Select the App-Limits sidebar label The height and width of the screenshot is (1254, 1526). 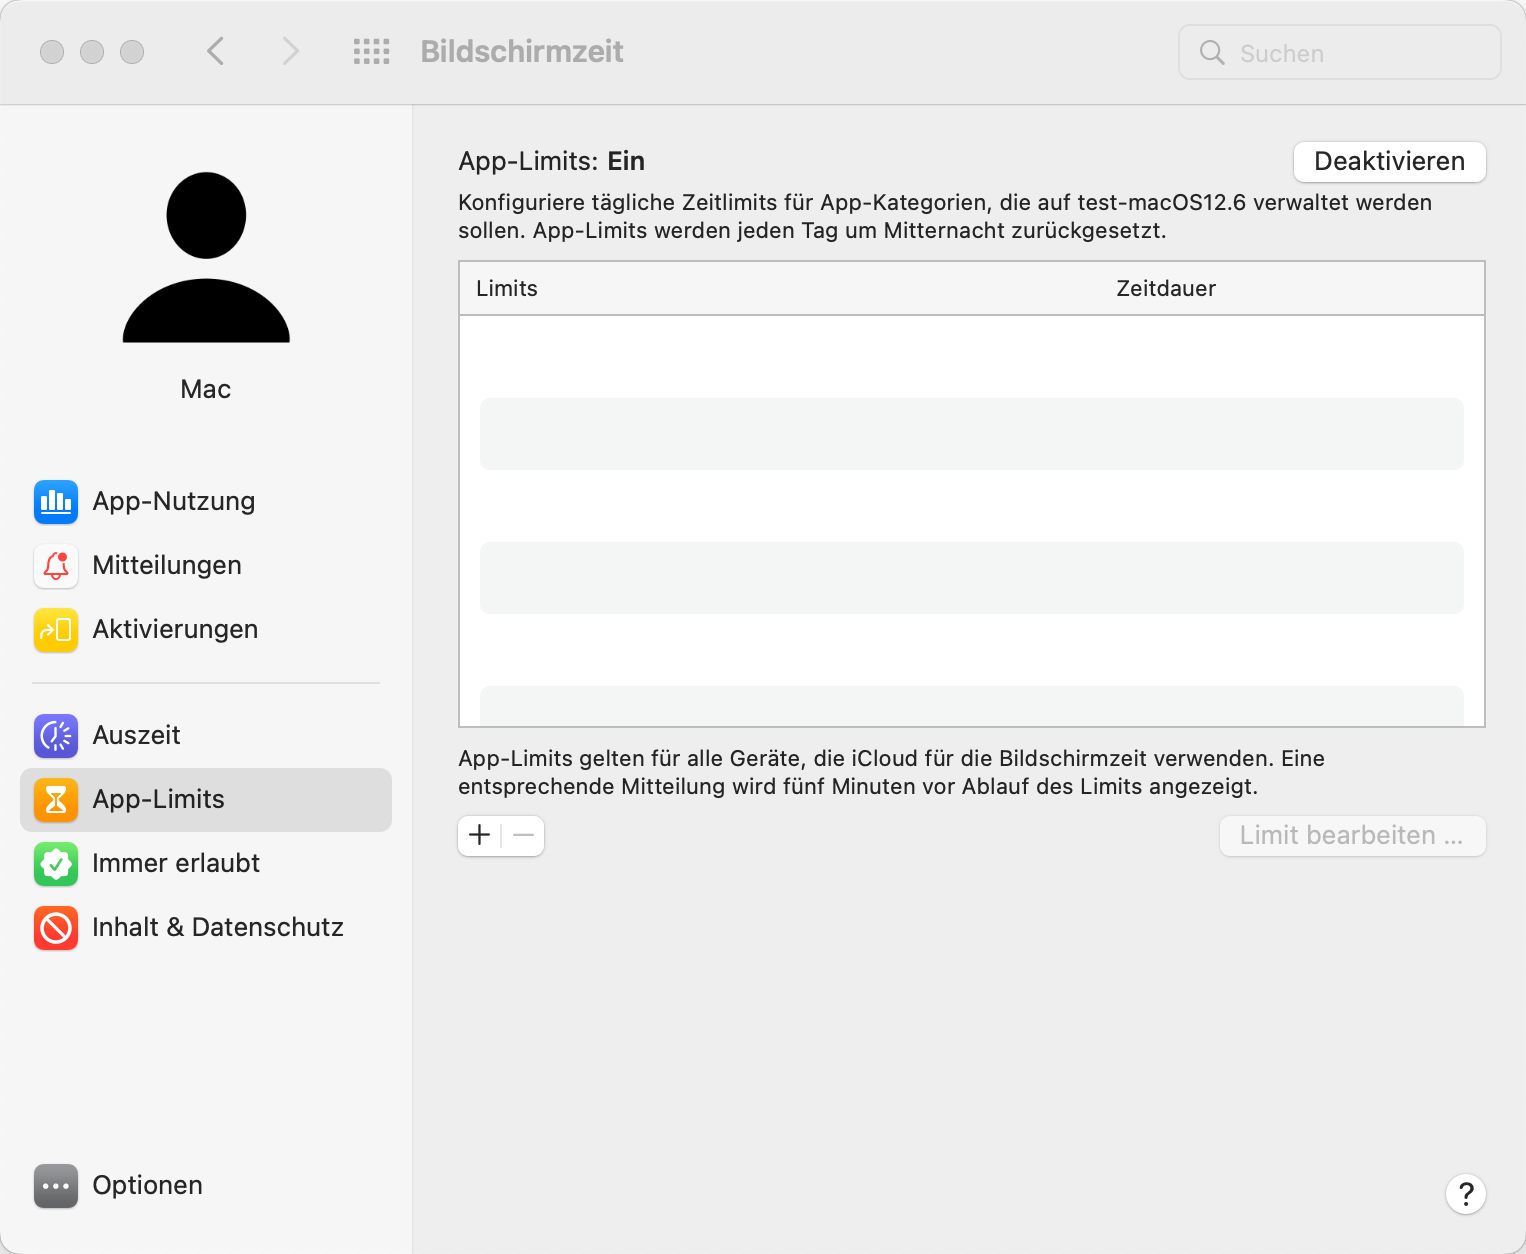pos(158,800)
